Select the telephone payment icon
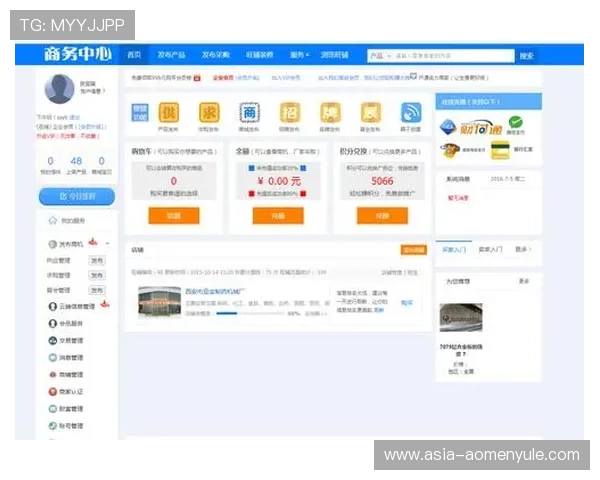Image resolution: width=600 pixels, height=480 pixels. (449, 150)
